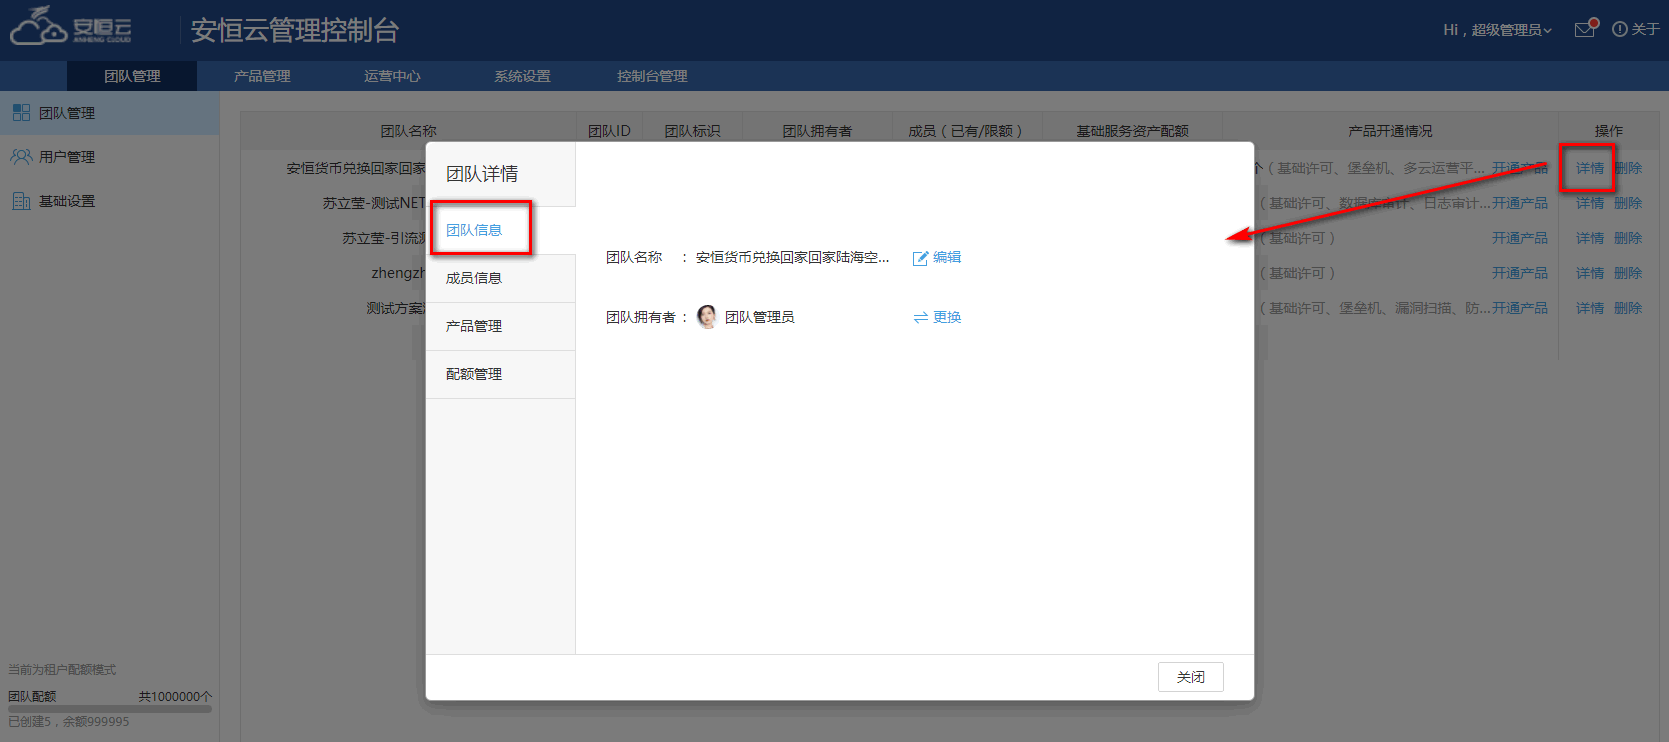Click the 关闭 button in the dialog
The width and height of the screenshot is (1669, 742).
1191,677
